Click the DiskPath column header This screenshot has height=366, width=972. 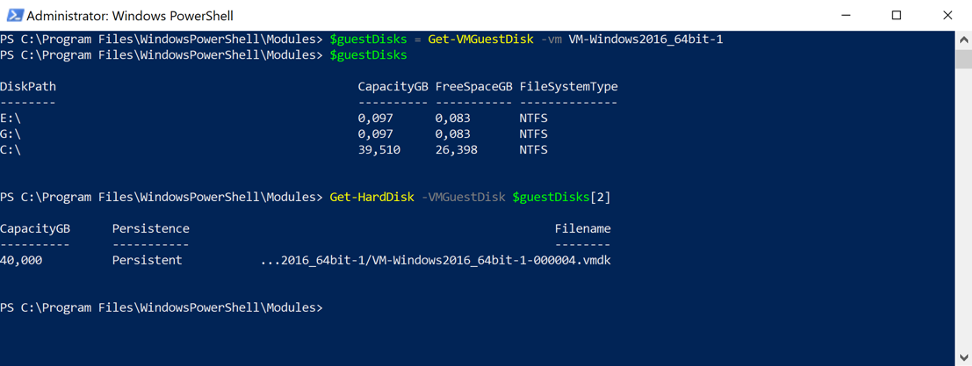click(28, 87)
